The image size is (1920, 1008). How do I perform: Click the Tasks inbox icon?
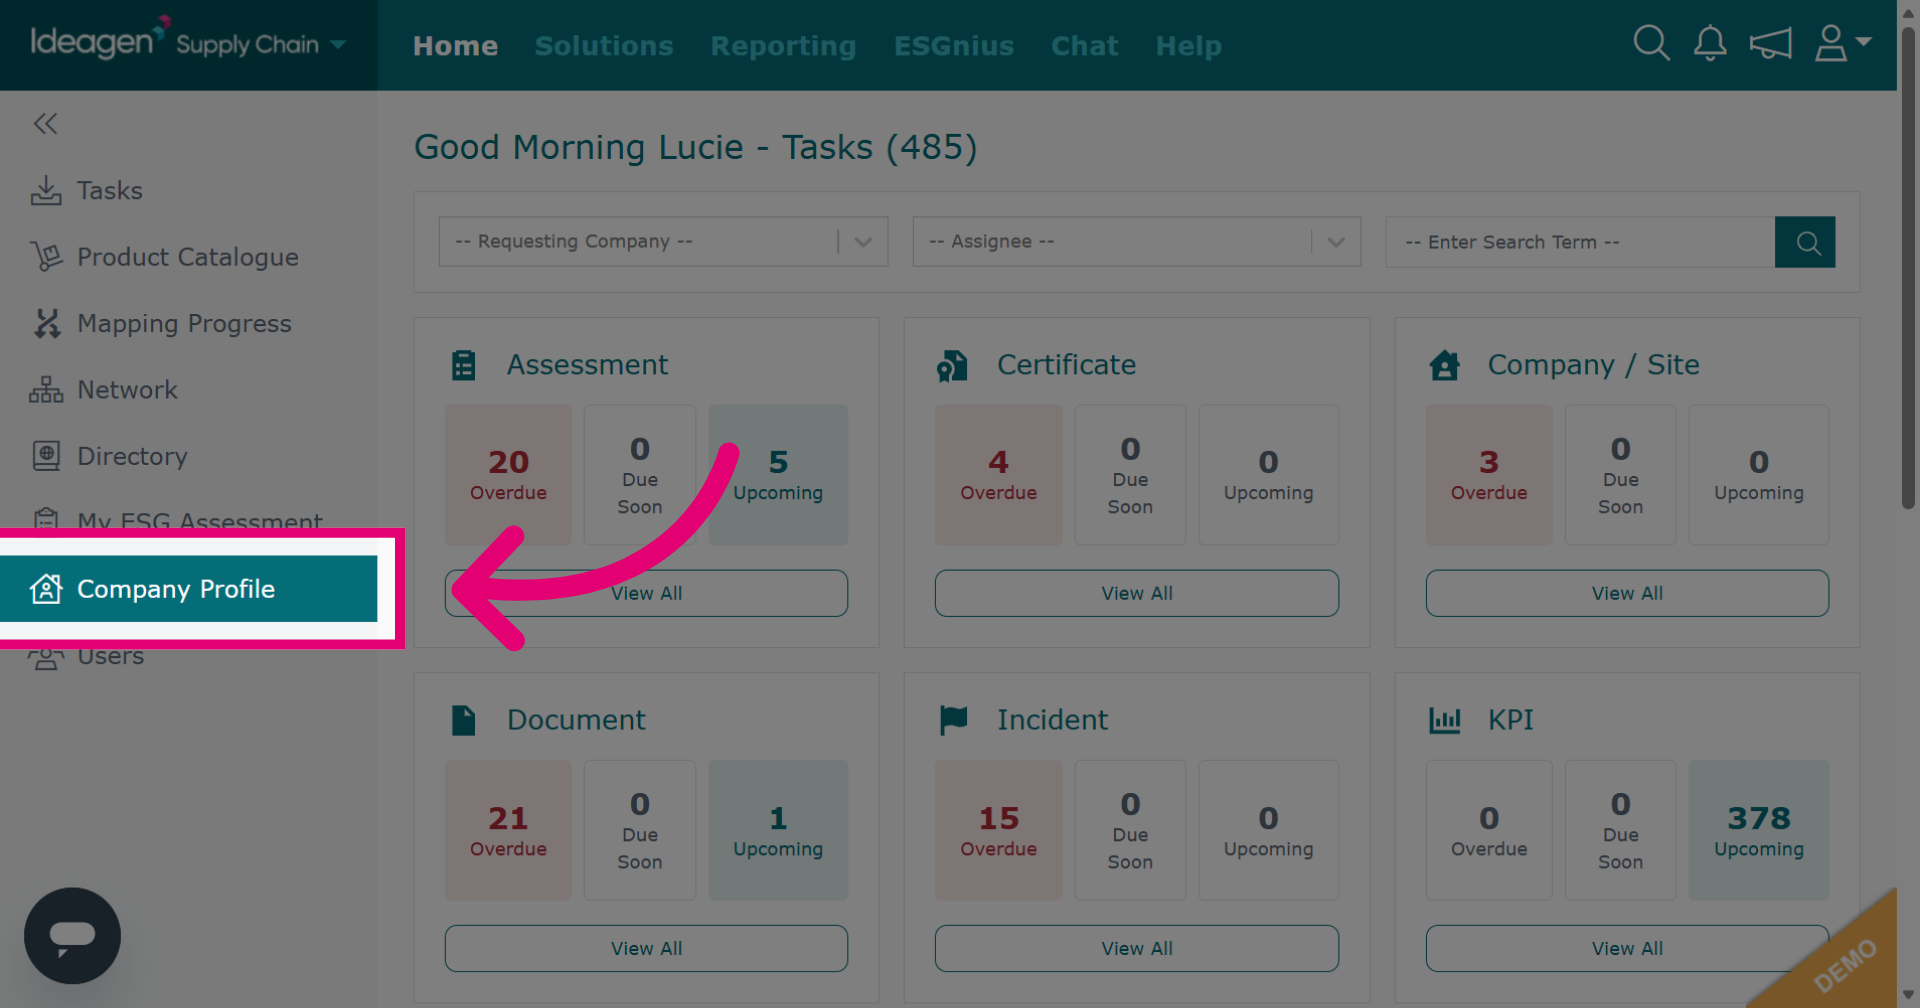pyautogui.click(x=46, y=190)
